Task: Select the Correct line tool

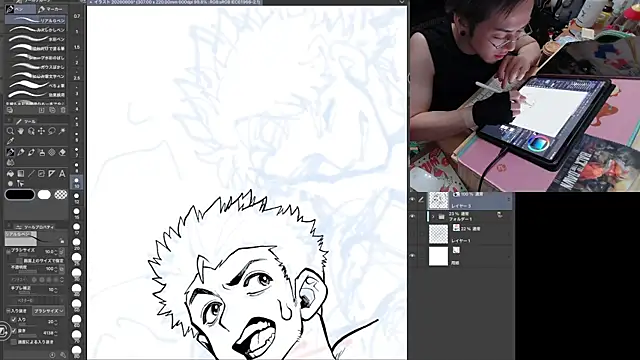Action: tap(20, 183)
